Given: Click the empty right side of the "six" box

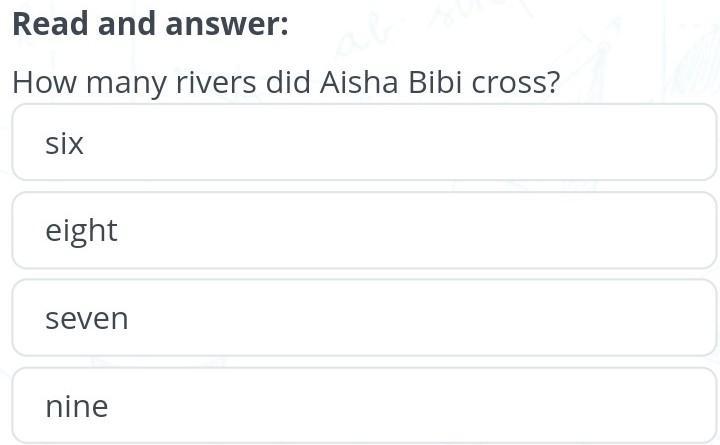Looking at the screenshot, I should pos(600,143).
